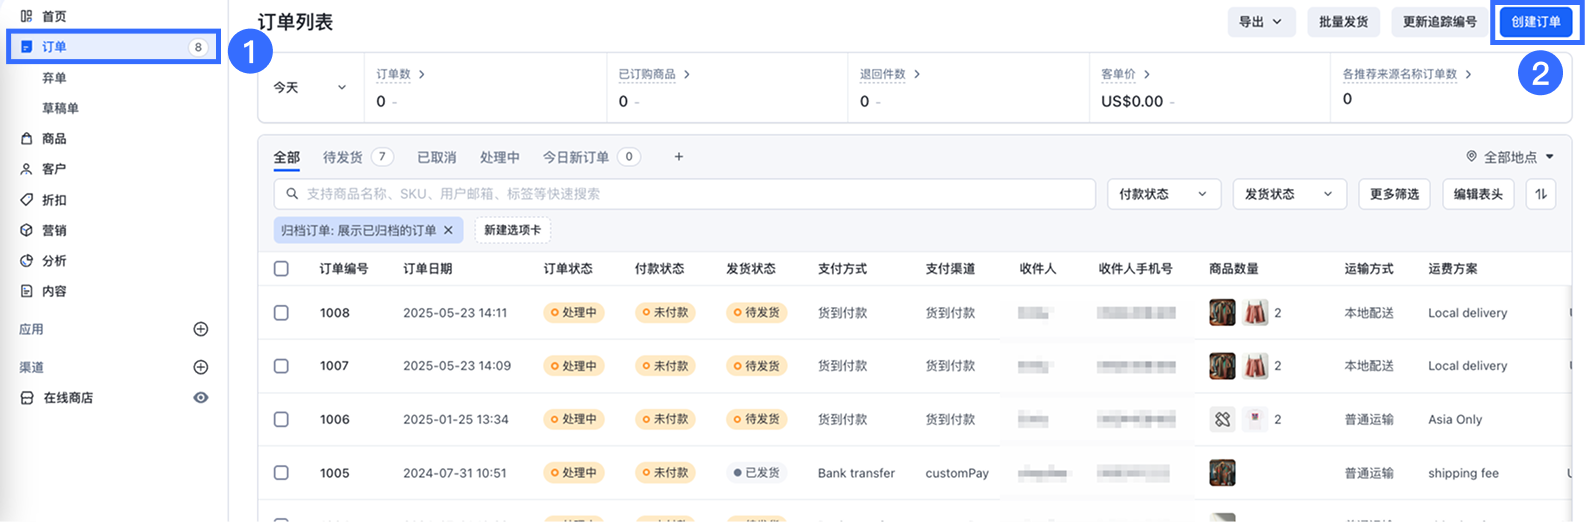This screenshot has width=1596, height=522.
Task: Open the 弃单 abandoned orders submenu
Action: (x=54, y=78)
